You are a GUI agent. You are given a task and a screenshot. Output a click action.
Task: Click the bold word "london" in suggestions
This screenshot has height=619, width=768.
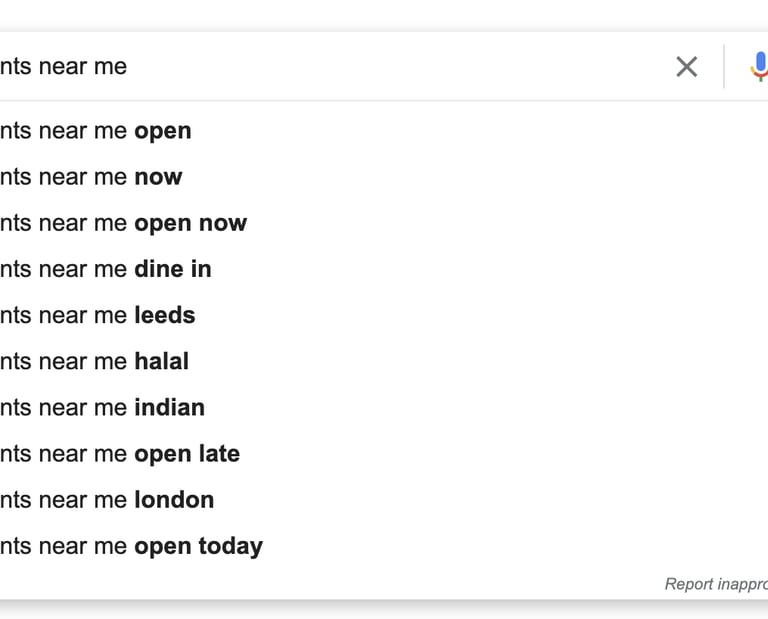(174, 499)
